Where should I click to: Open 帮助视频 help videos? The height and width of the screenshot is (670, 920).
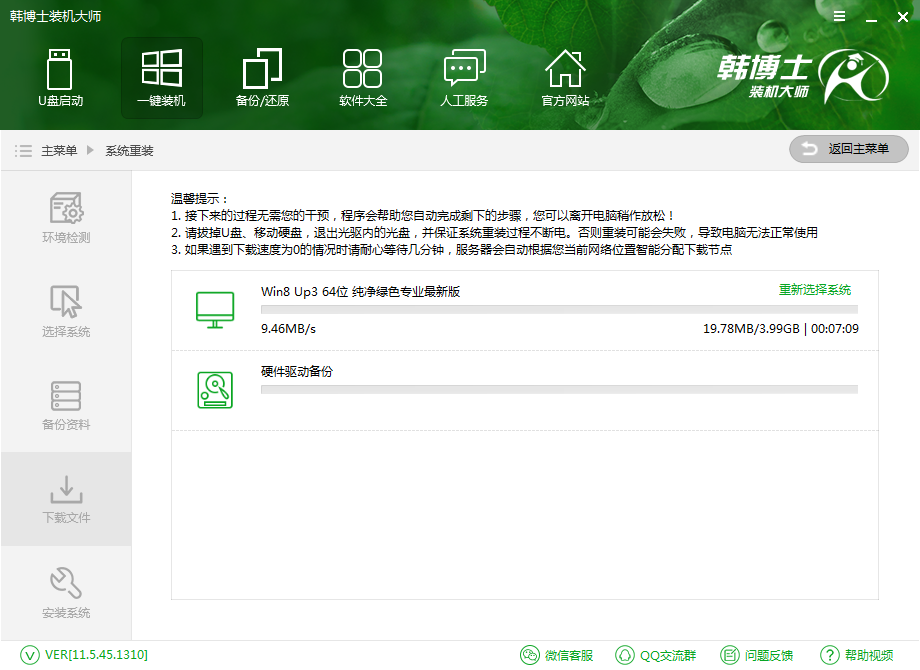tap(857, 654)
